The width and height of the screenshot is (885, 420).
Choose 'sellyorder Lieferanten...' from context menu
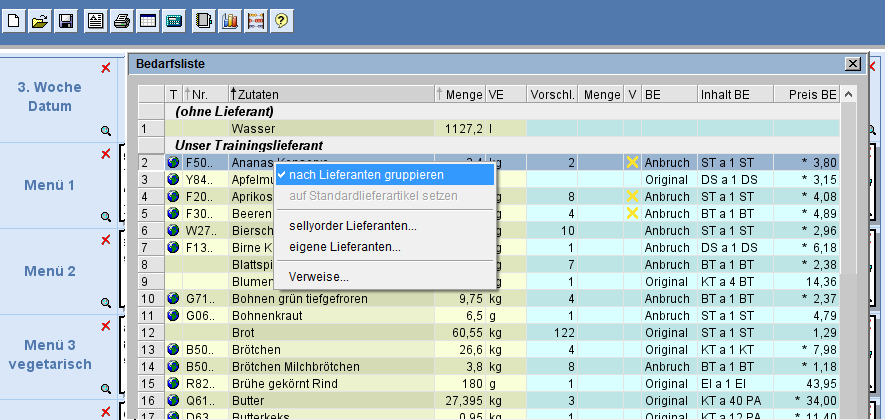tap(352, 226)
